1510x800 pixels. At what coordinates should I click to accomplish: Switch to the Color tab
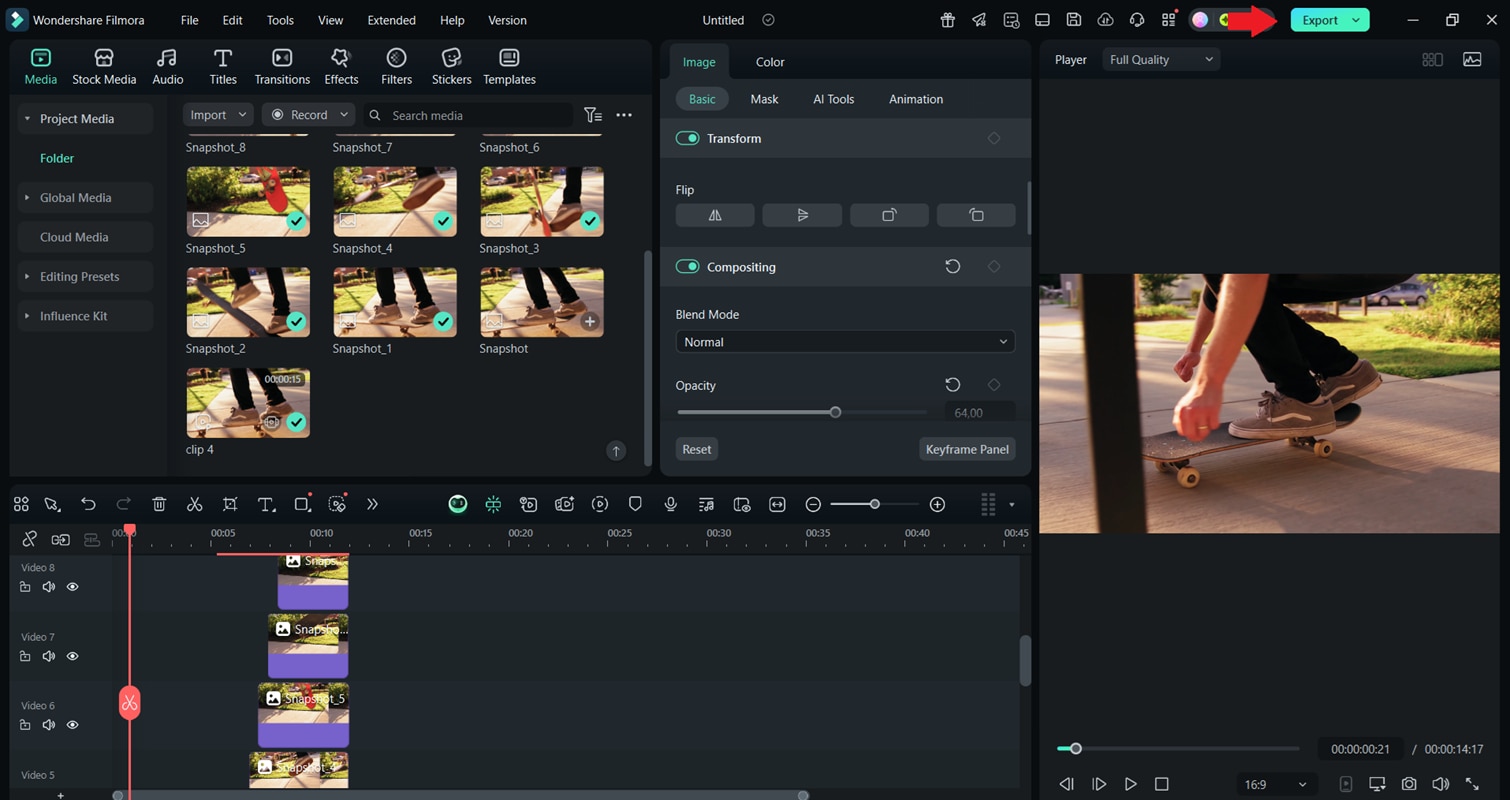(769, 61)
